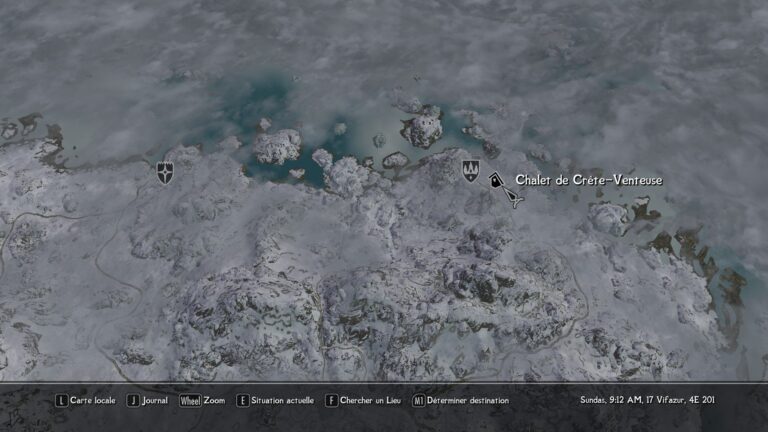Click the J key icon for Journal
The width and height of the screenshot is (768, 432).
coord(133,400)
